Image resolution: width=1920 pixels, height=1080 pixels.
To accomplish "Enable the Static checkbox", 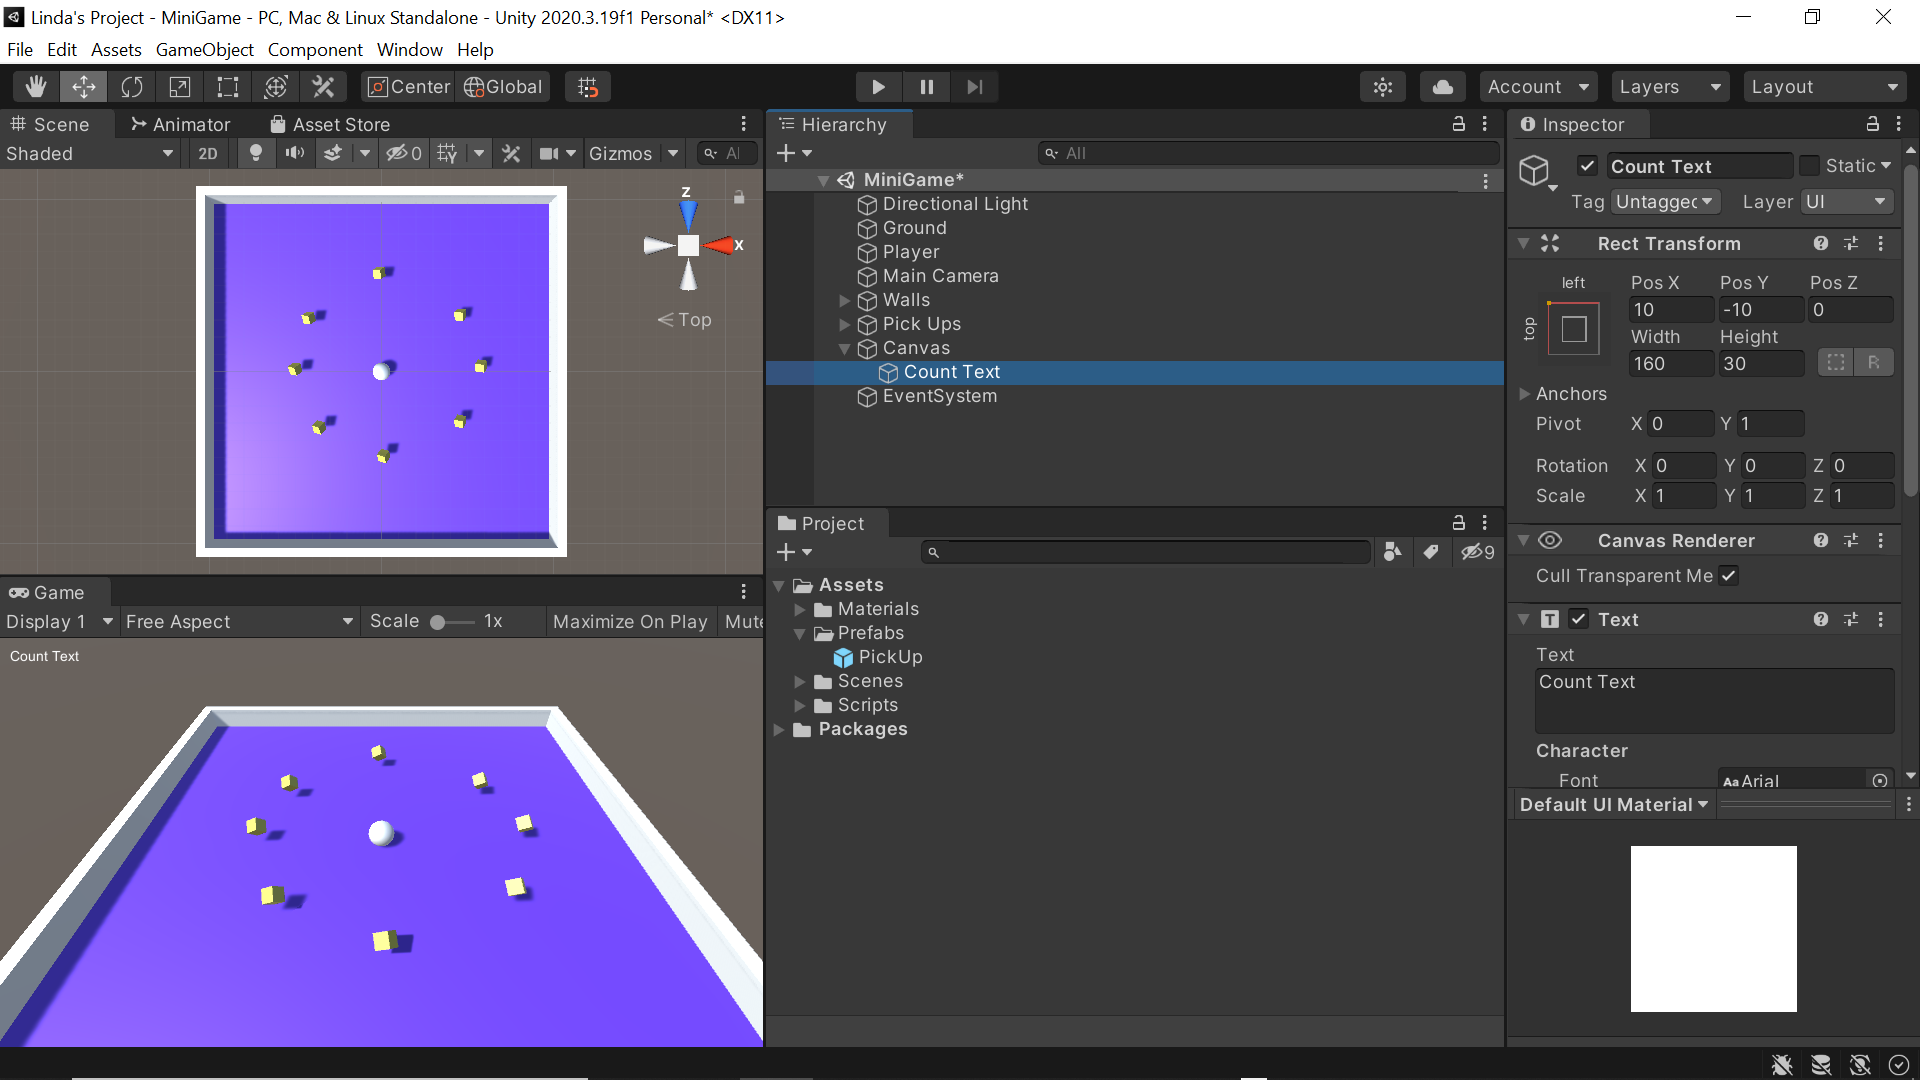I will (x=1809, y=166).
